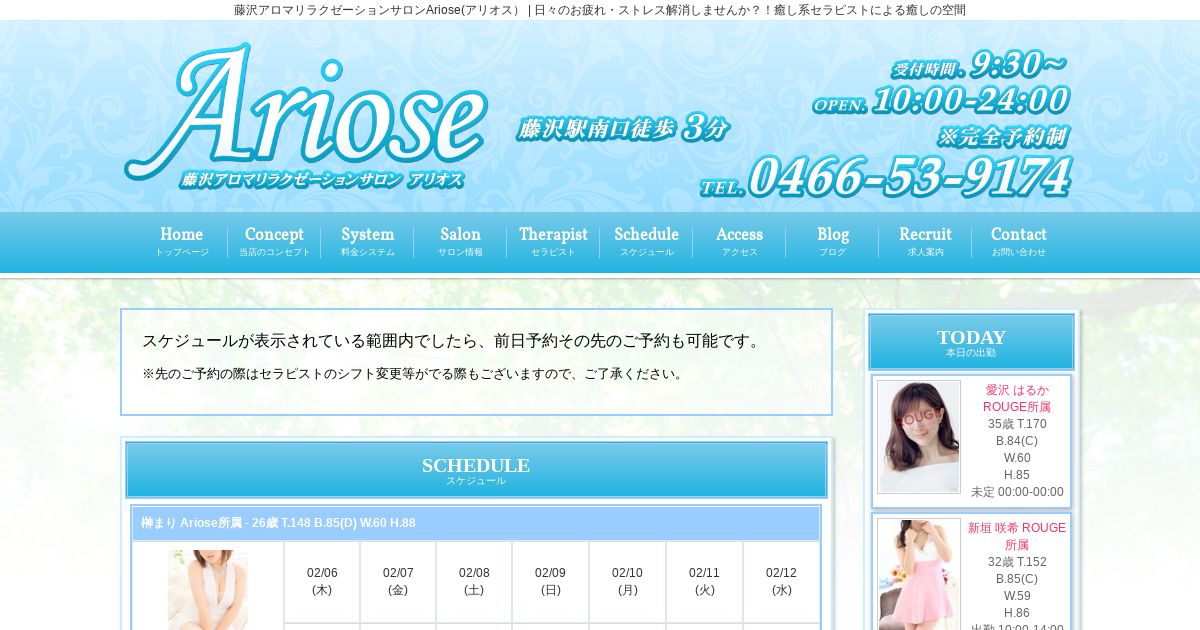
Task: Open the Therapist list page
Action: click(x=553, y=242)
